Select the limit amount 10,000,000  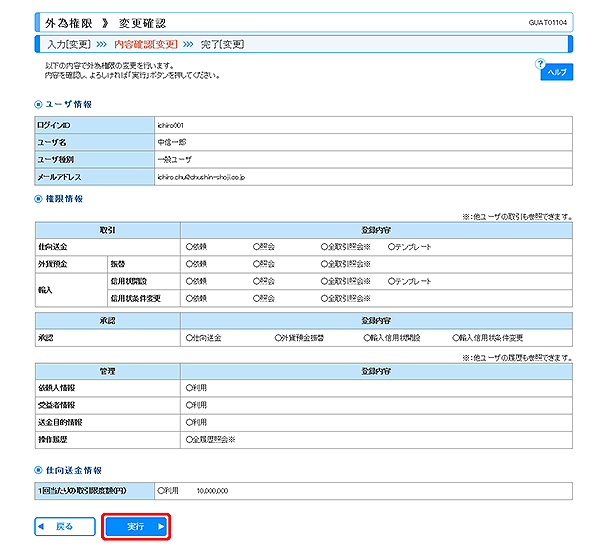tap(212, 491)
